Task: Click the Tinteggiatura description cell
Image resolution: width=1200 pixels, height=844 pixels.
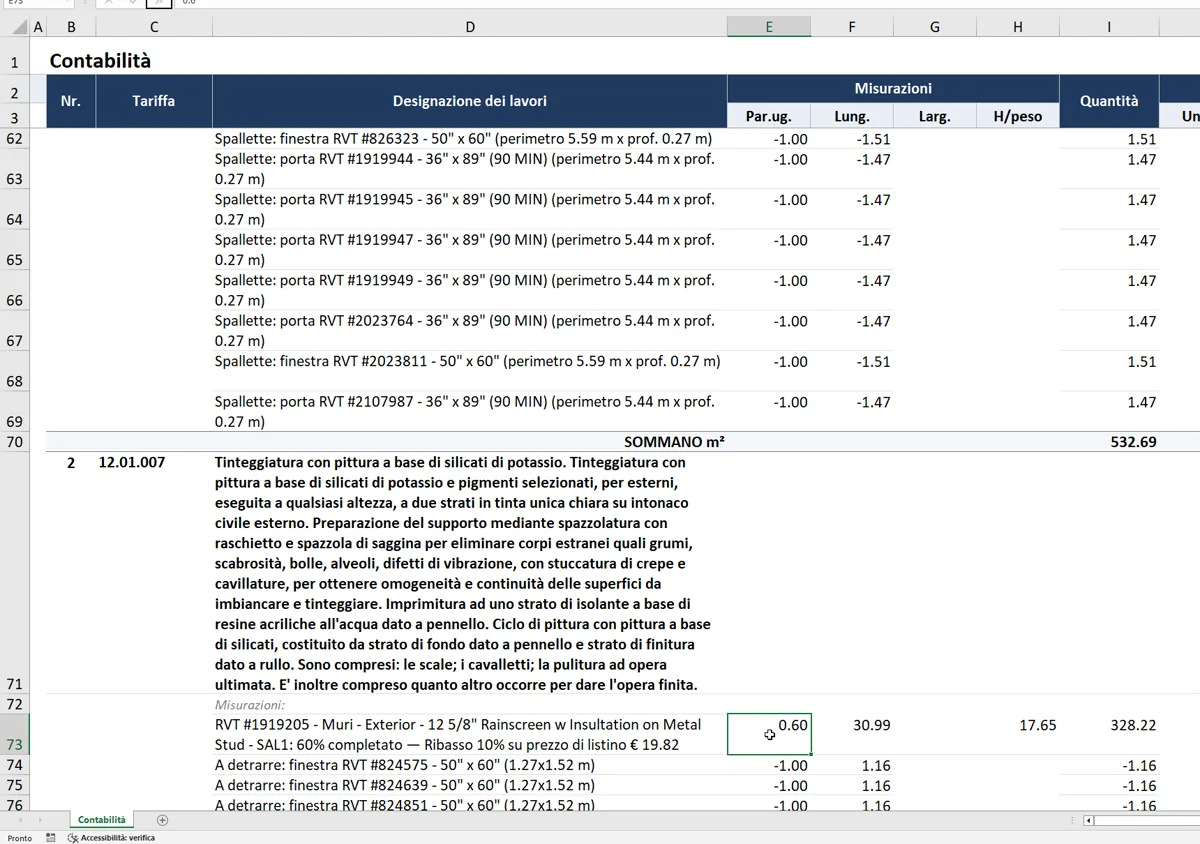Action: pos(470,573)
